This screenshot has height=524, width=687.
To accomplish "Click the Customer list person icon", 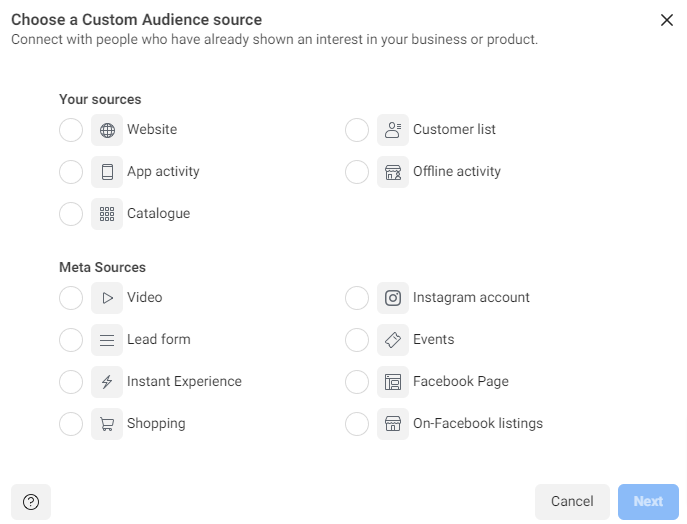I will point(393,130).
